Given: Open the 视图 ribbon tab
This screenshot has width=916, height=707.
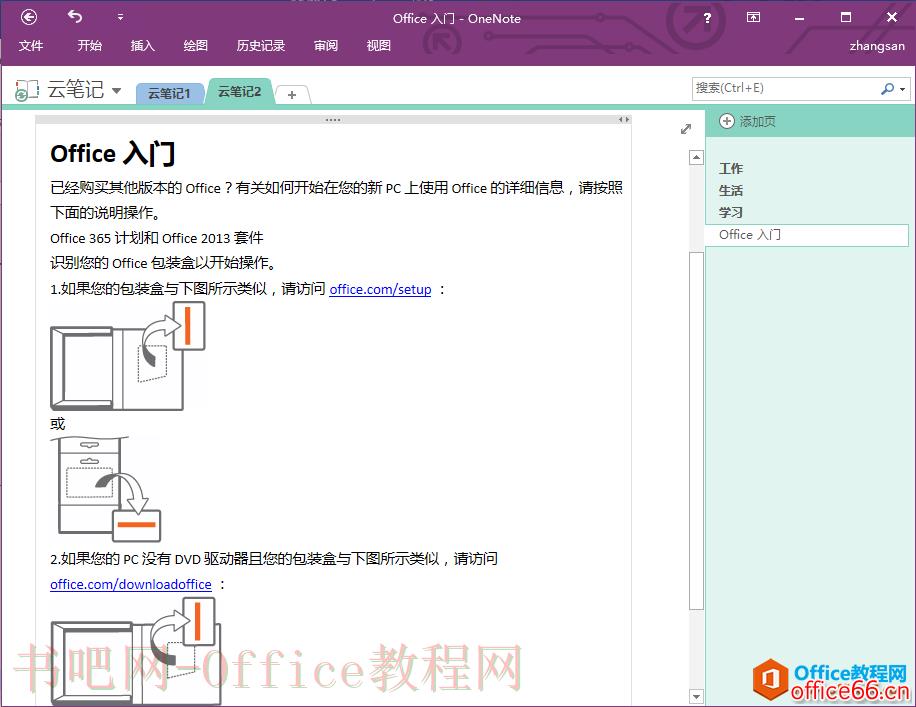Looking at the screenshot, I should [379, 46].
